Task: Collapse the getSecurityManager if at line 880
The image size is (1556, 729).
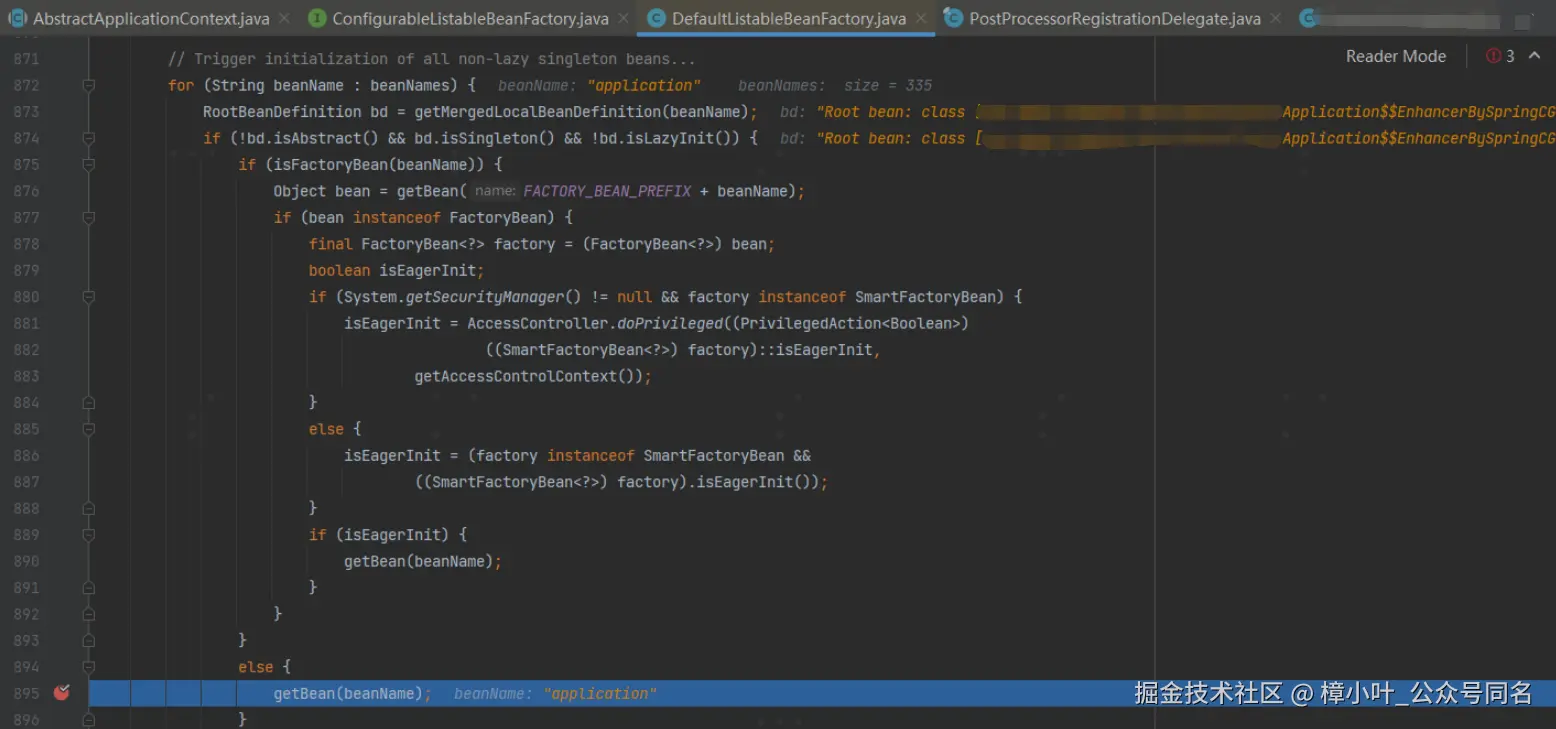Action: click(88, 297)
